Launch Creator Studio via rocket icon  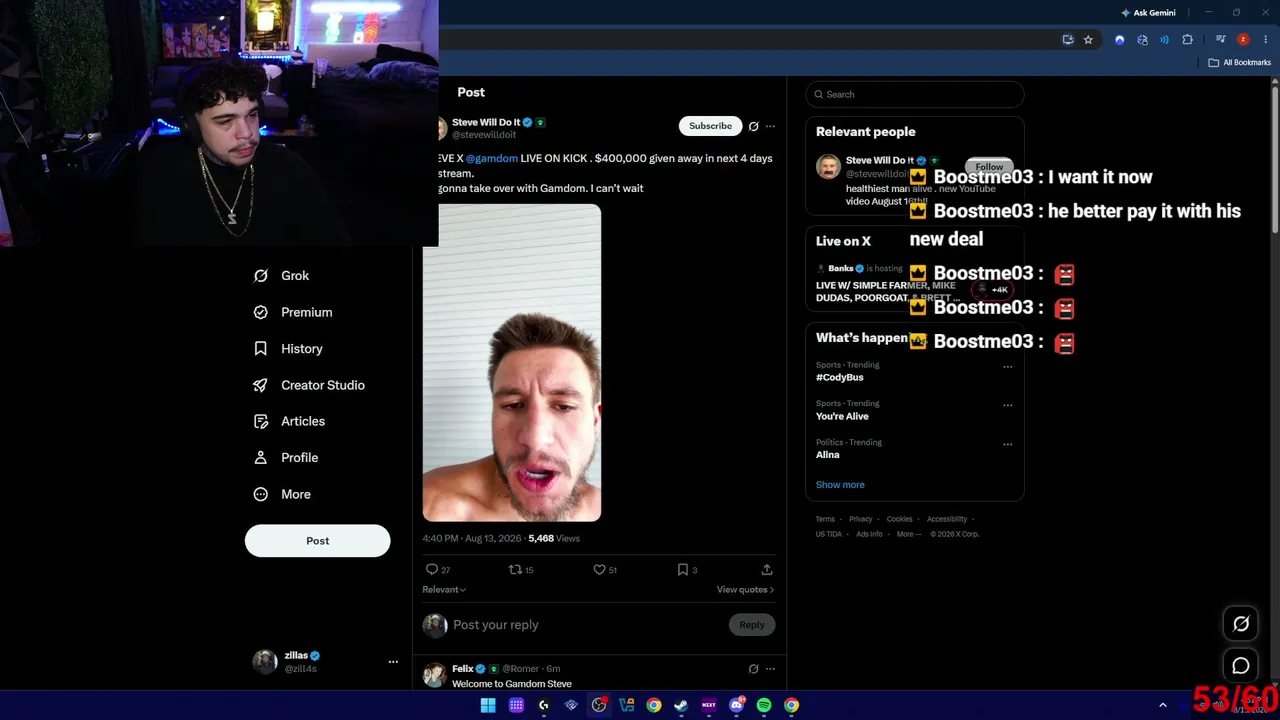[260, 385]
